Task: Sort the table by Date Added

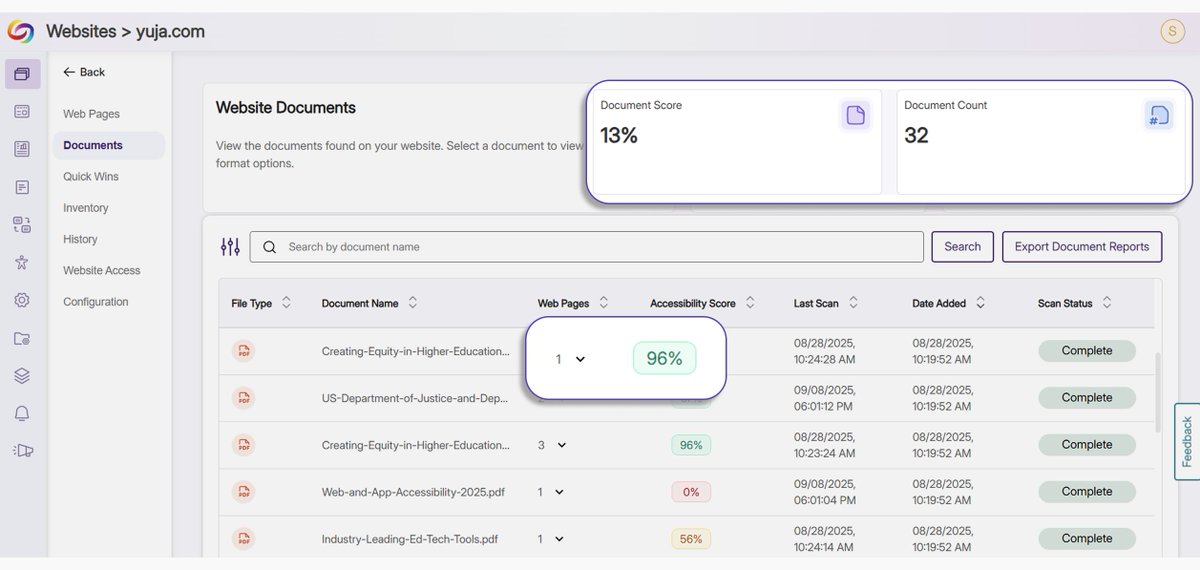Action: pyautogui.click(x=980, y=303)
